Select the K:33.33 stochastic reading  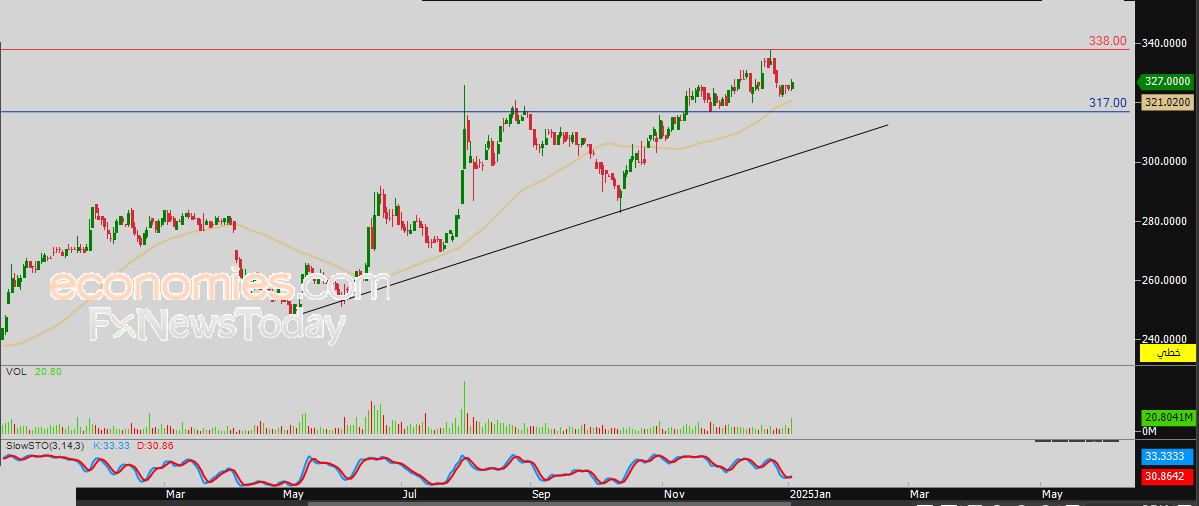pyautogui.click(x=111, y=444)
